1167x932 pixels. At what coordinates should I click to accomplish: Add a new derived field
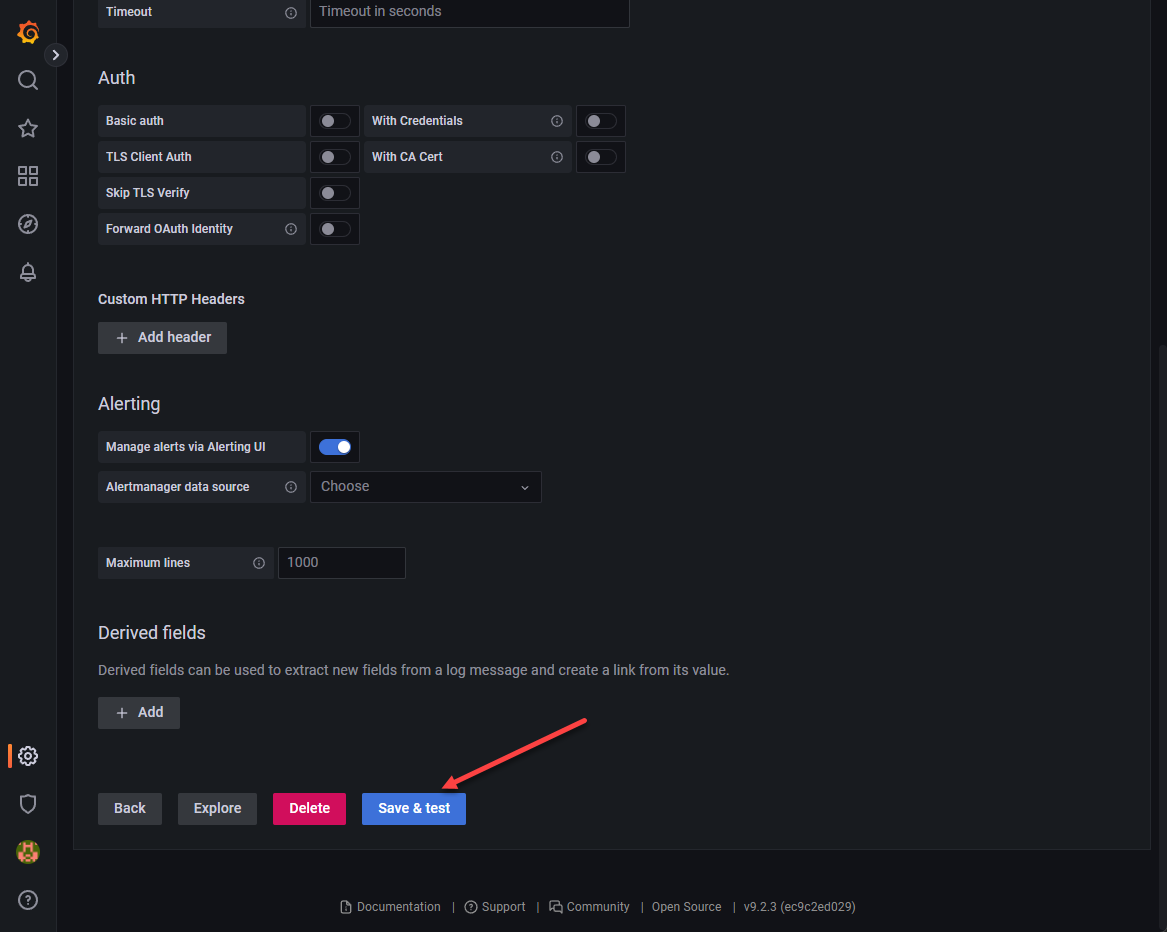(139, 713)
